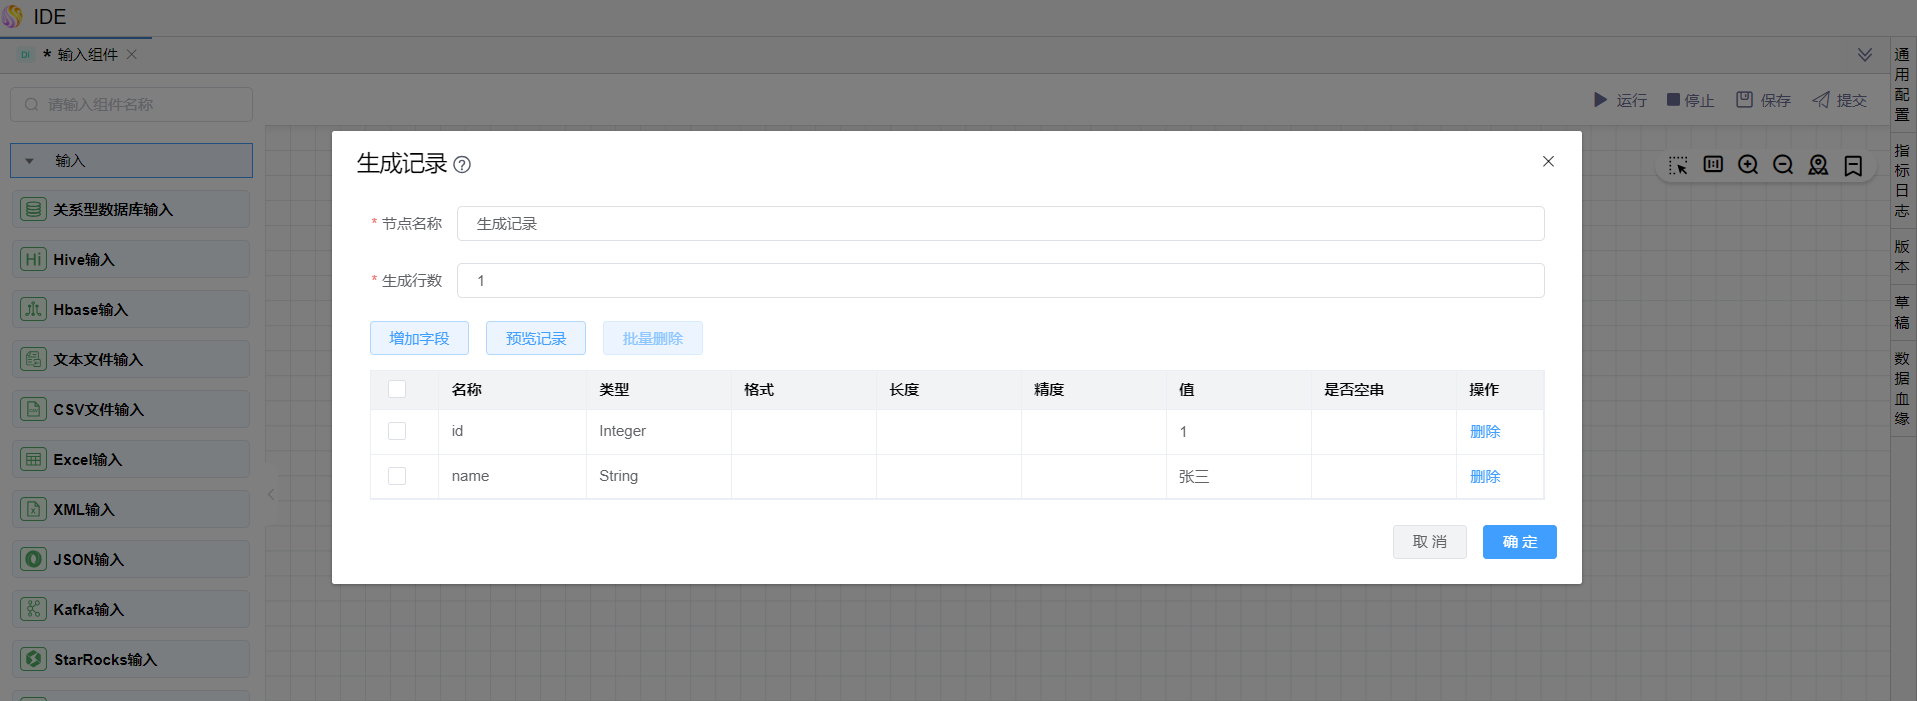This screenshot has height=701, width=1917.
Task: Click the Excel输入 component icon
Action: coord(34,460)
